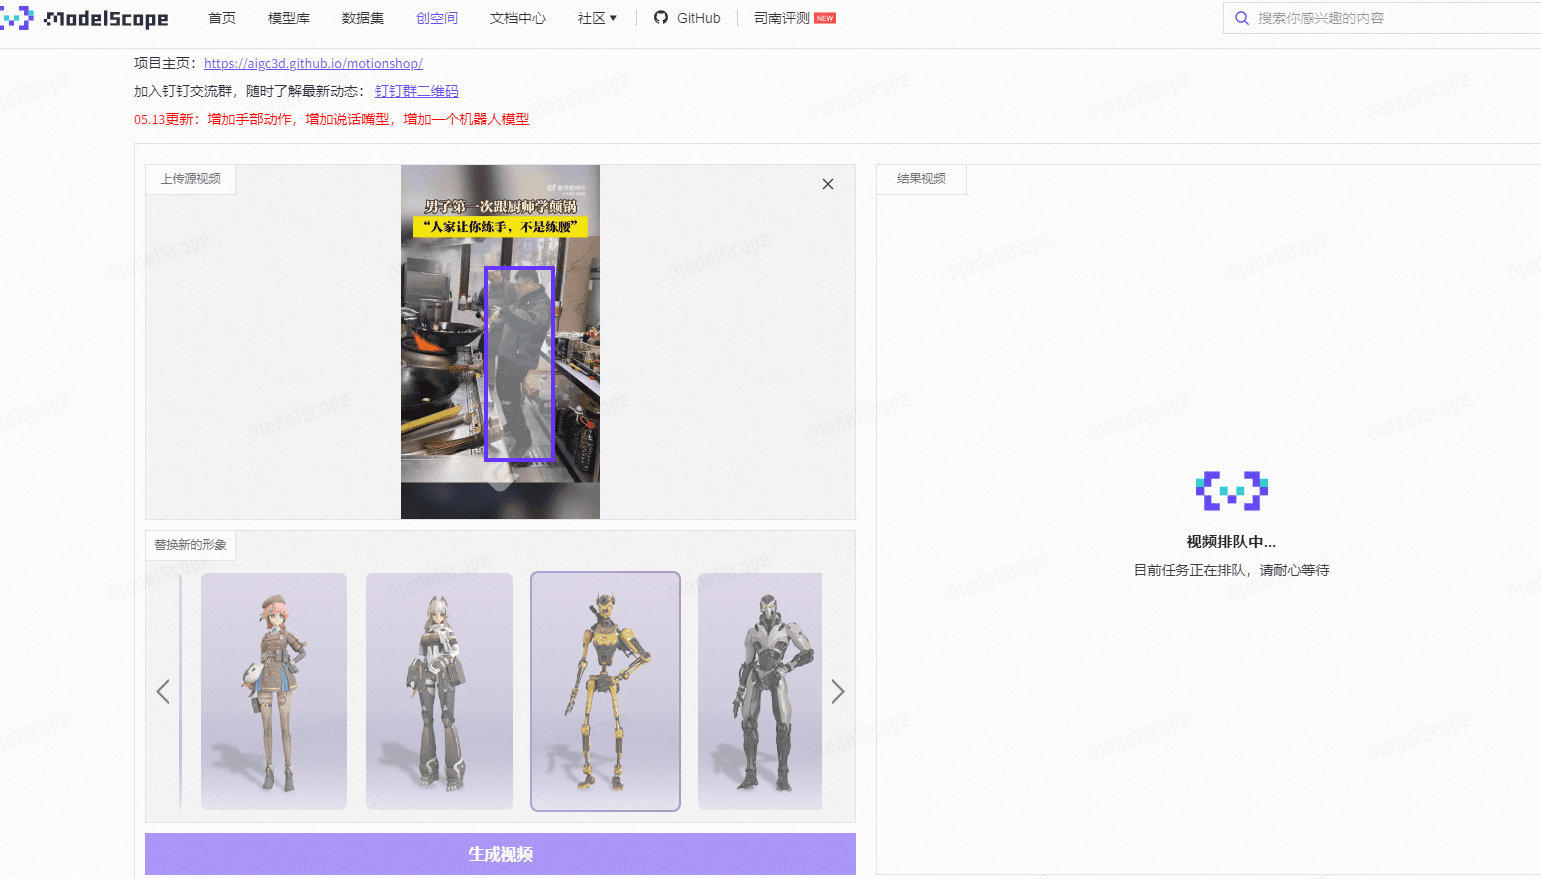Click the NEW badge next to 司南评测

coord(824,17)
